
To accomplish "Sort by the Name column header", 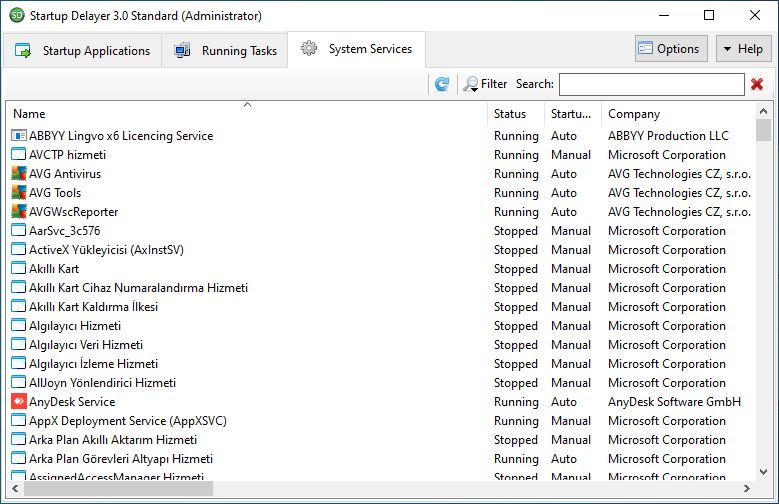I will point(246,114).
